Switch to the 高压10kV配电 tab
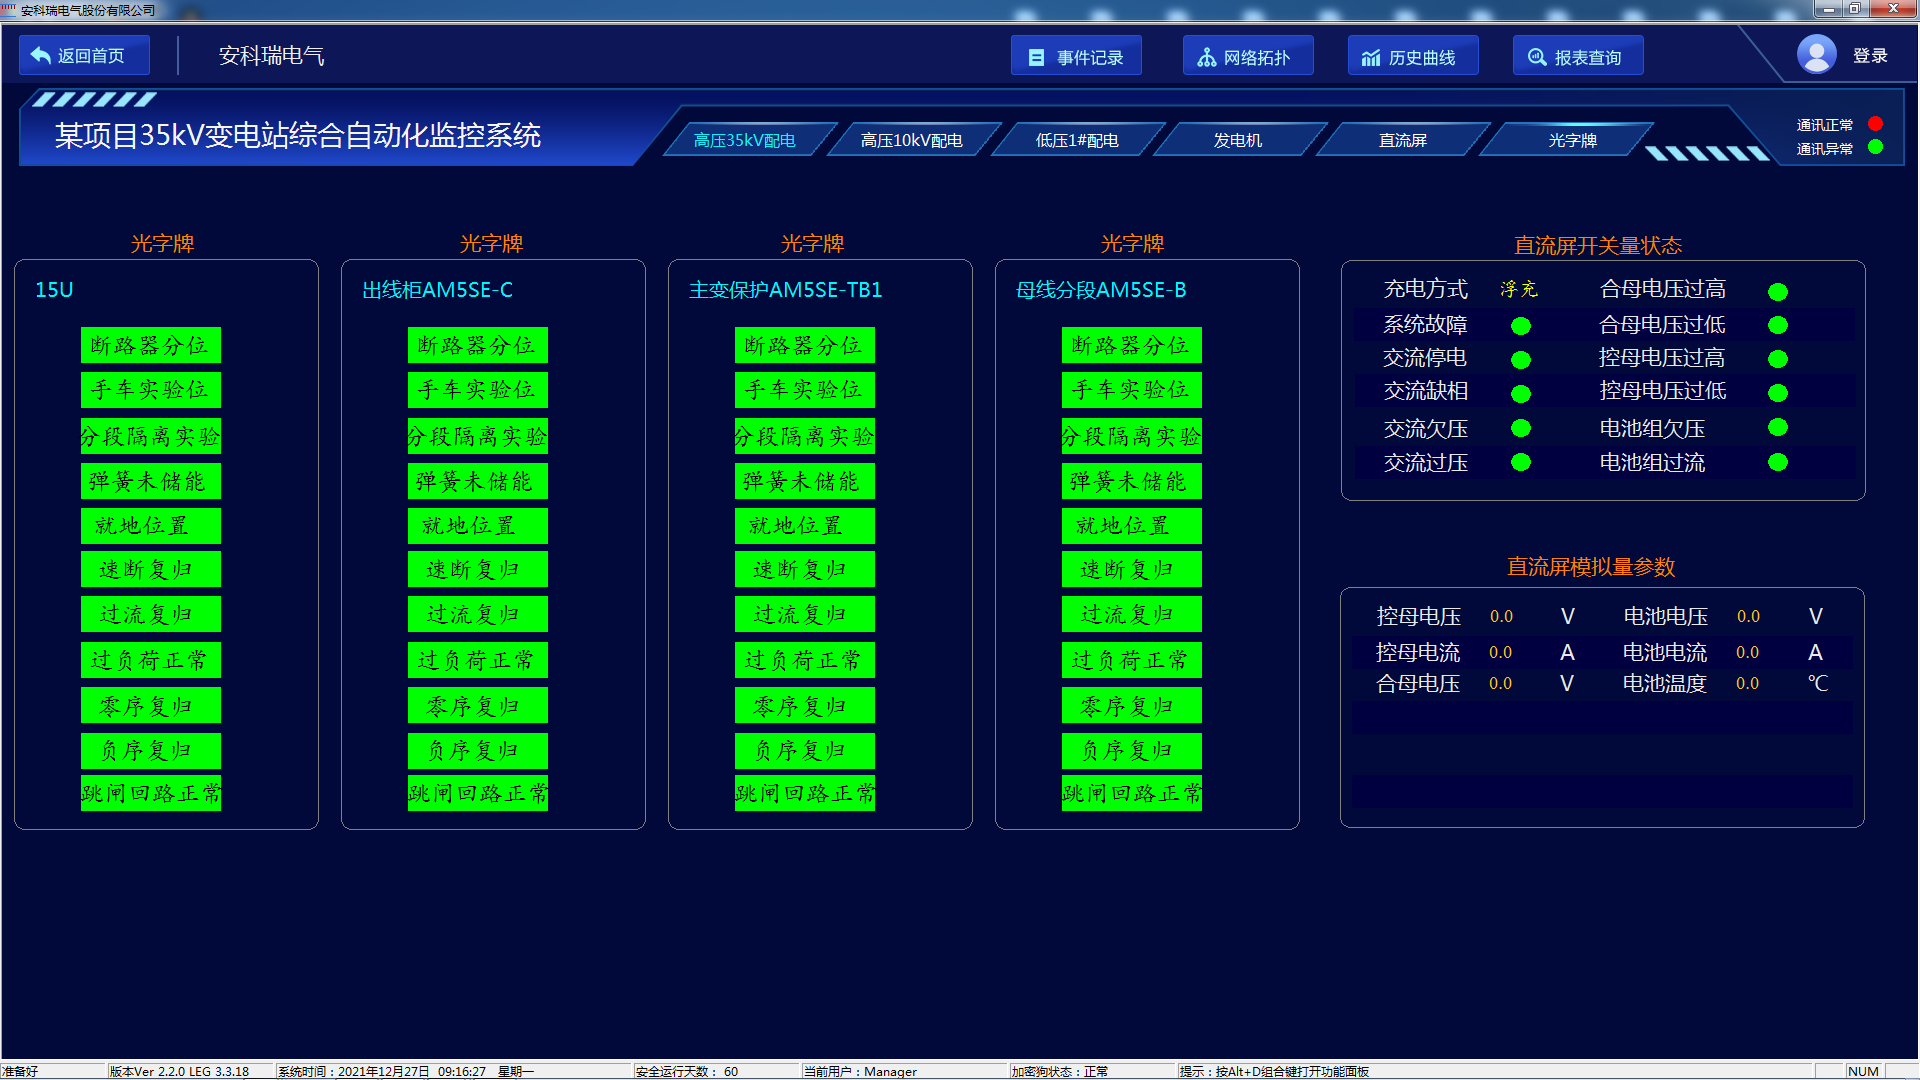The height and width of the screenshot is (1080, 1920). (x=911, y=140)
